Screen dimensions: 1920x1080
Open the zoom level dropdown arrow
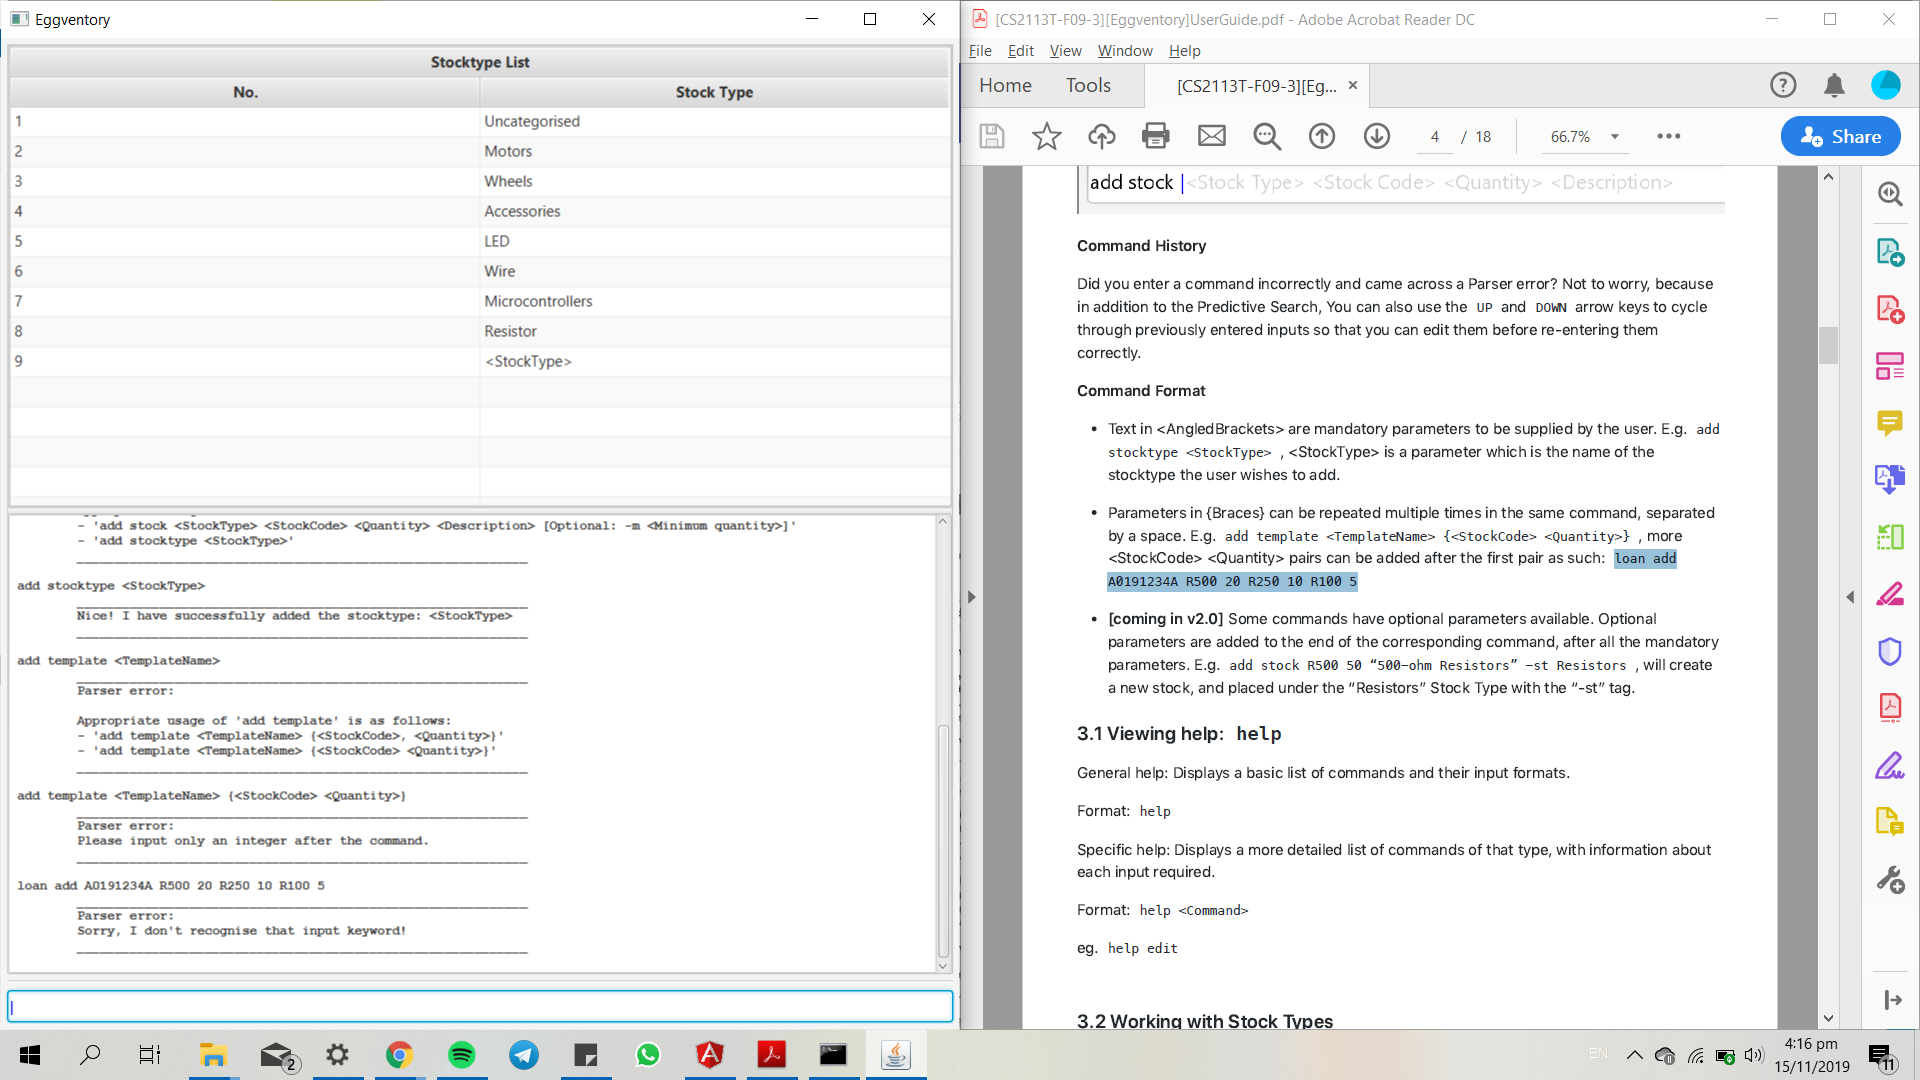[x=1614, y=137]
